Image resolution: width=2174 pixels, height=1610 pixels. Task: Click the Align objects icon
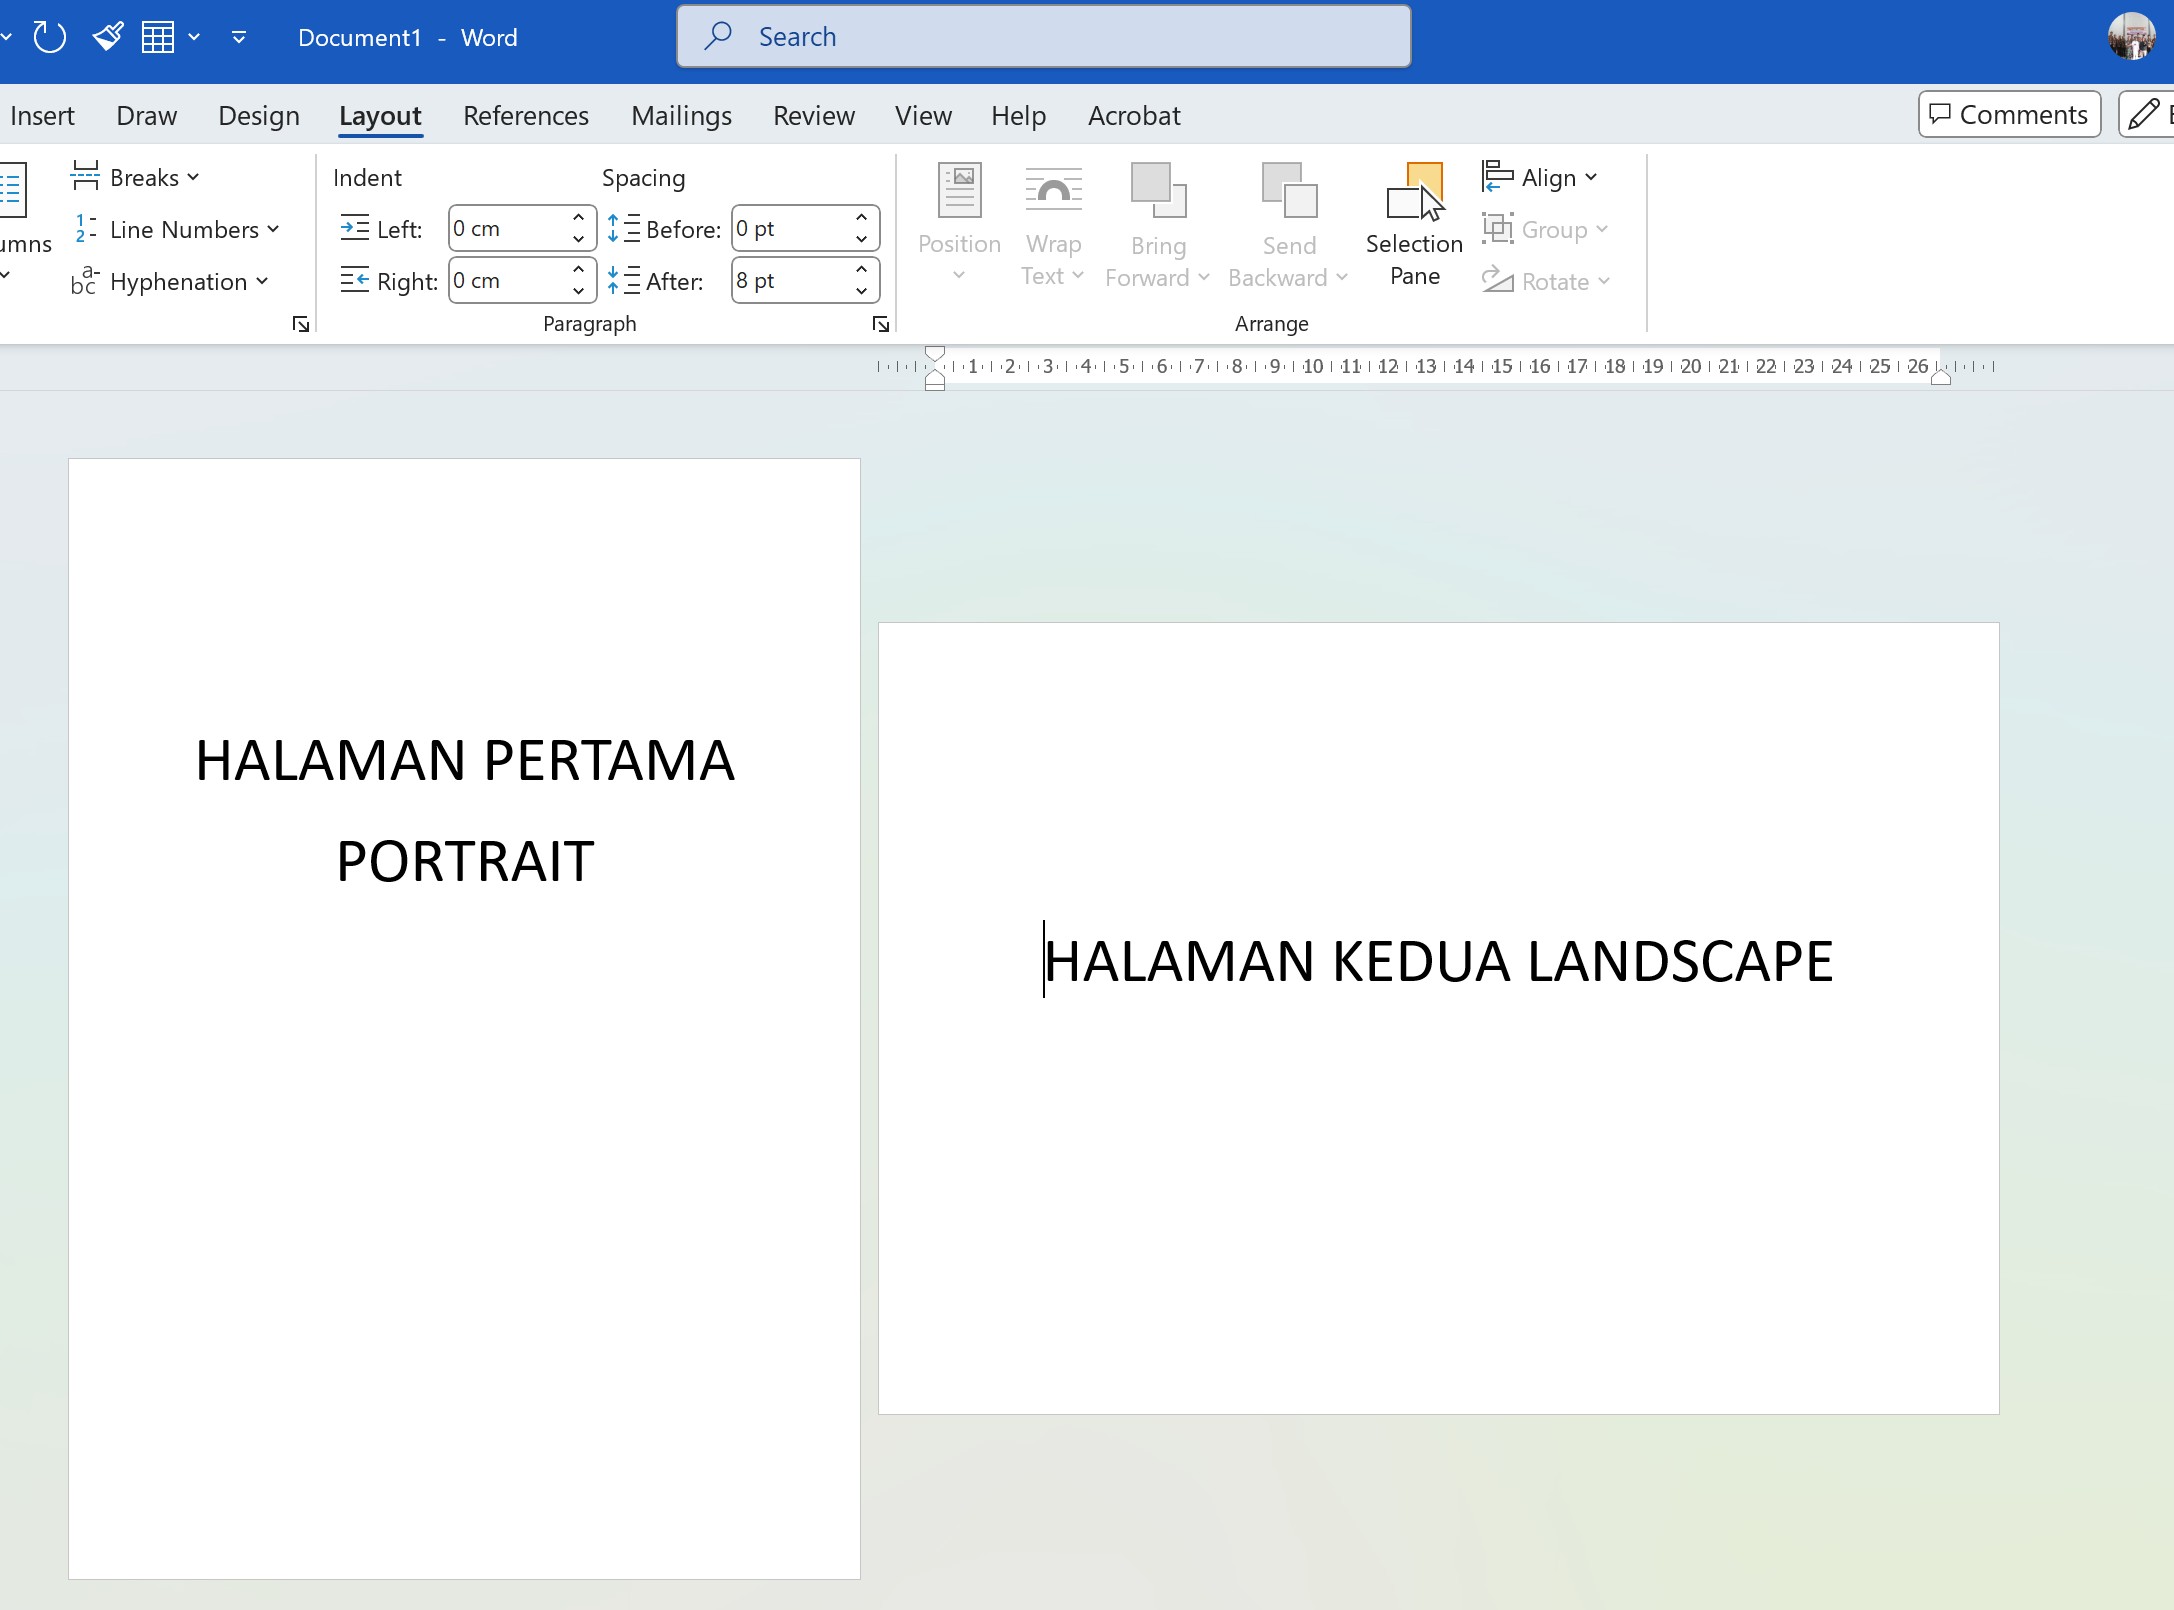(1497, 176)
